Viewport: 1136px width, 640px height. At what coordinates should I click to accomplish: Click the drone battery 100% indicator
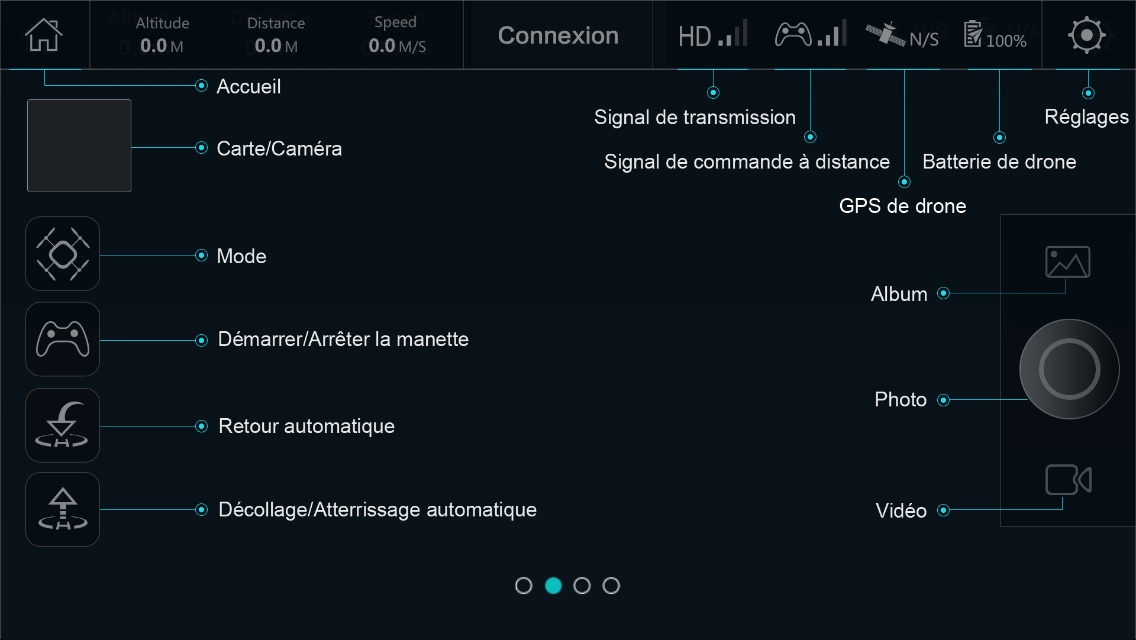pyautogui.click(x=995, y=35)
